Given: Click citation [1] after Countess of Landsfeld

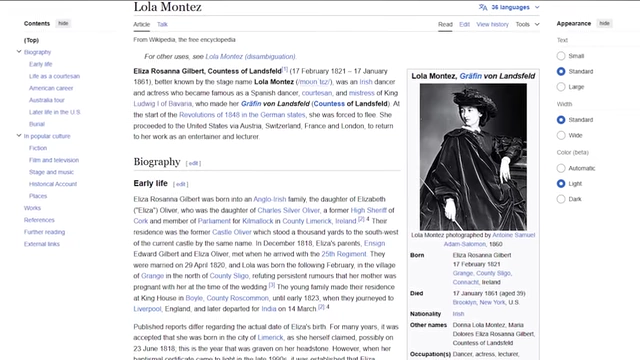Looking at the screenshot, I should pos(285,69).
